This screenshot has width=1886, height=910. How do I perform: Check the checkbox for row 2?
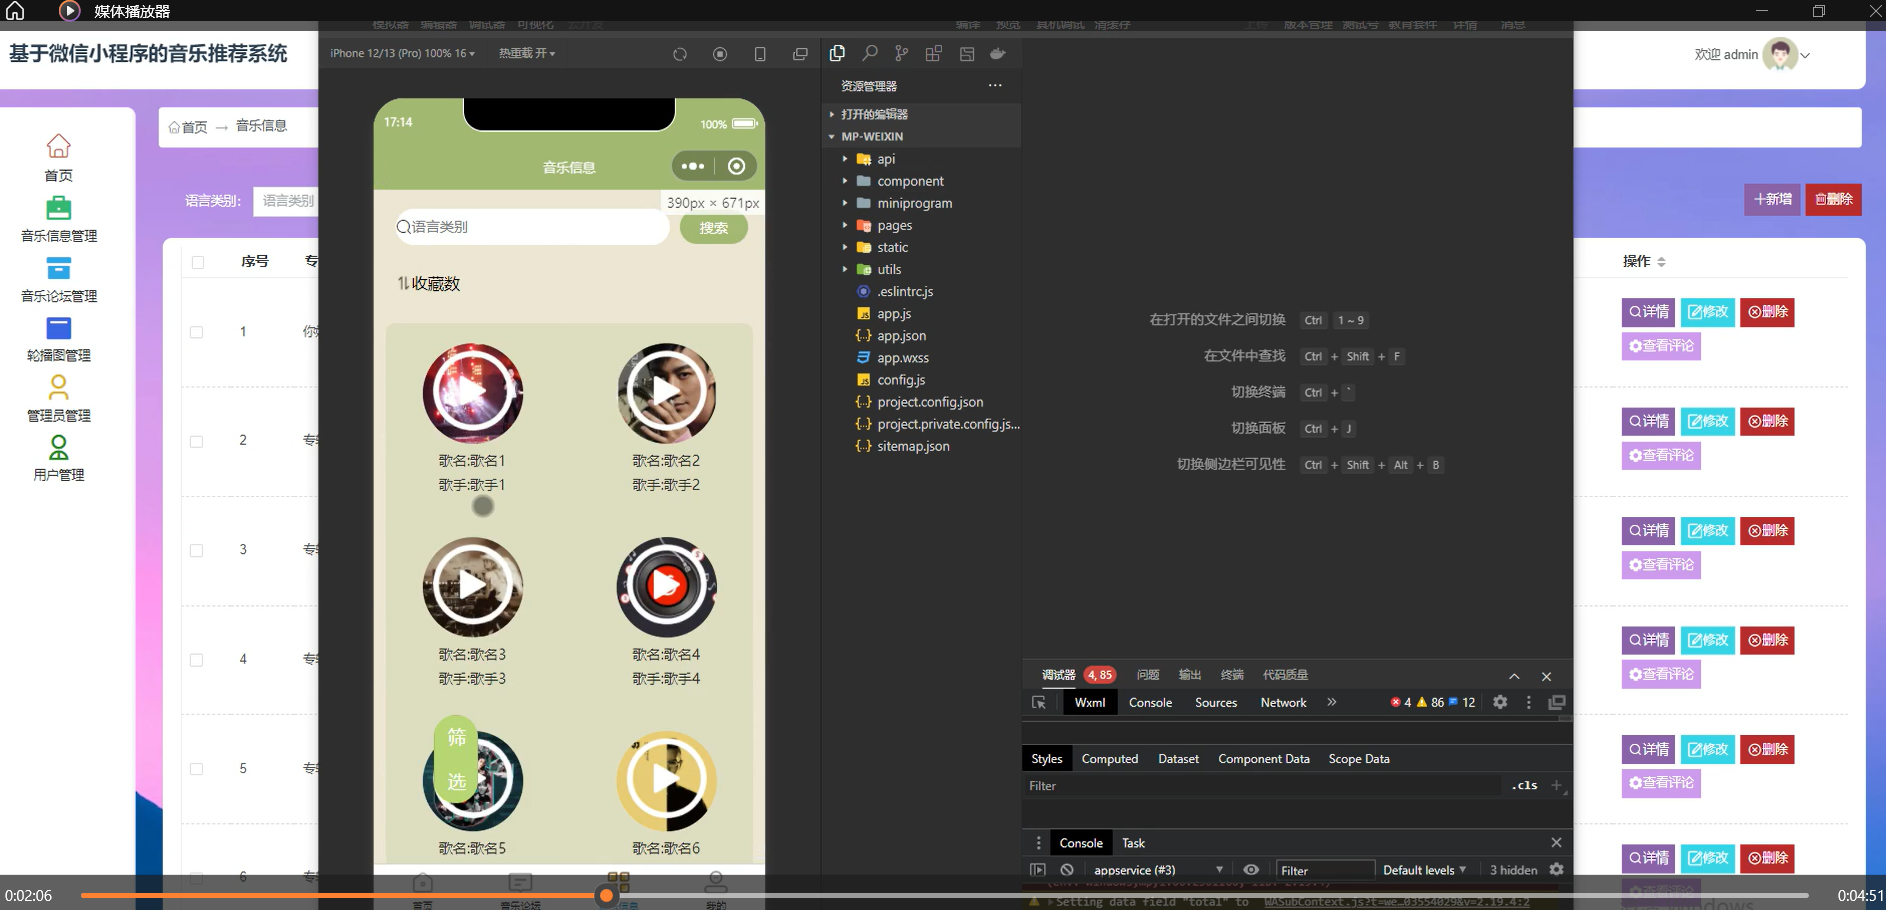click(x=197, y=441)
